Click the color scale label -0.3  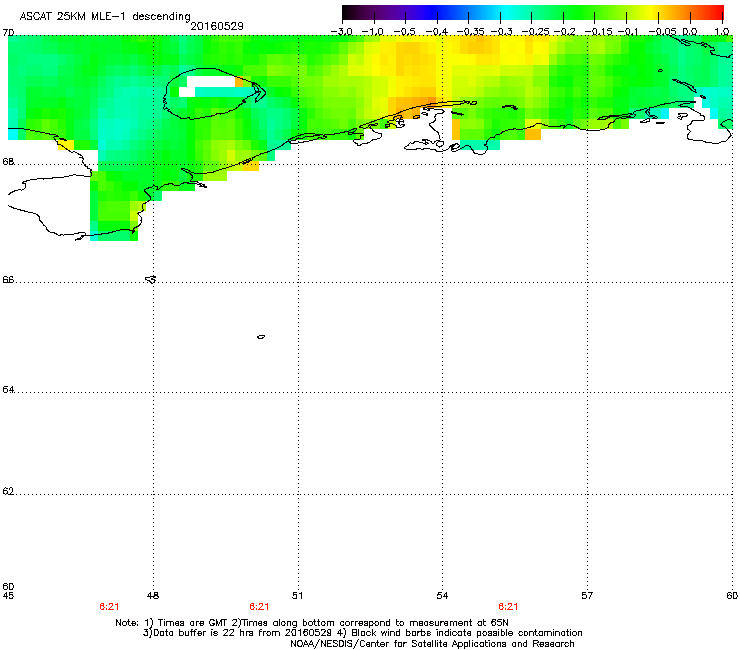[501, 32]
